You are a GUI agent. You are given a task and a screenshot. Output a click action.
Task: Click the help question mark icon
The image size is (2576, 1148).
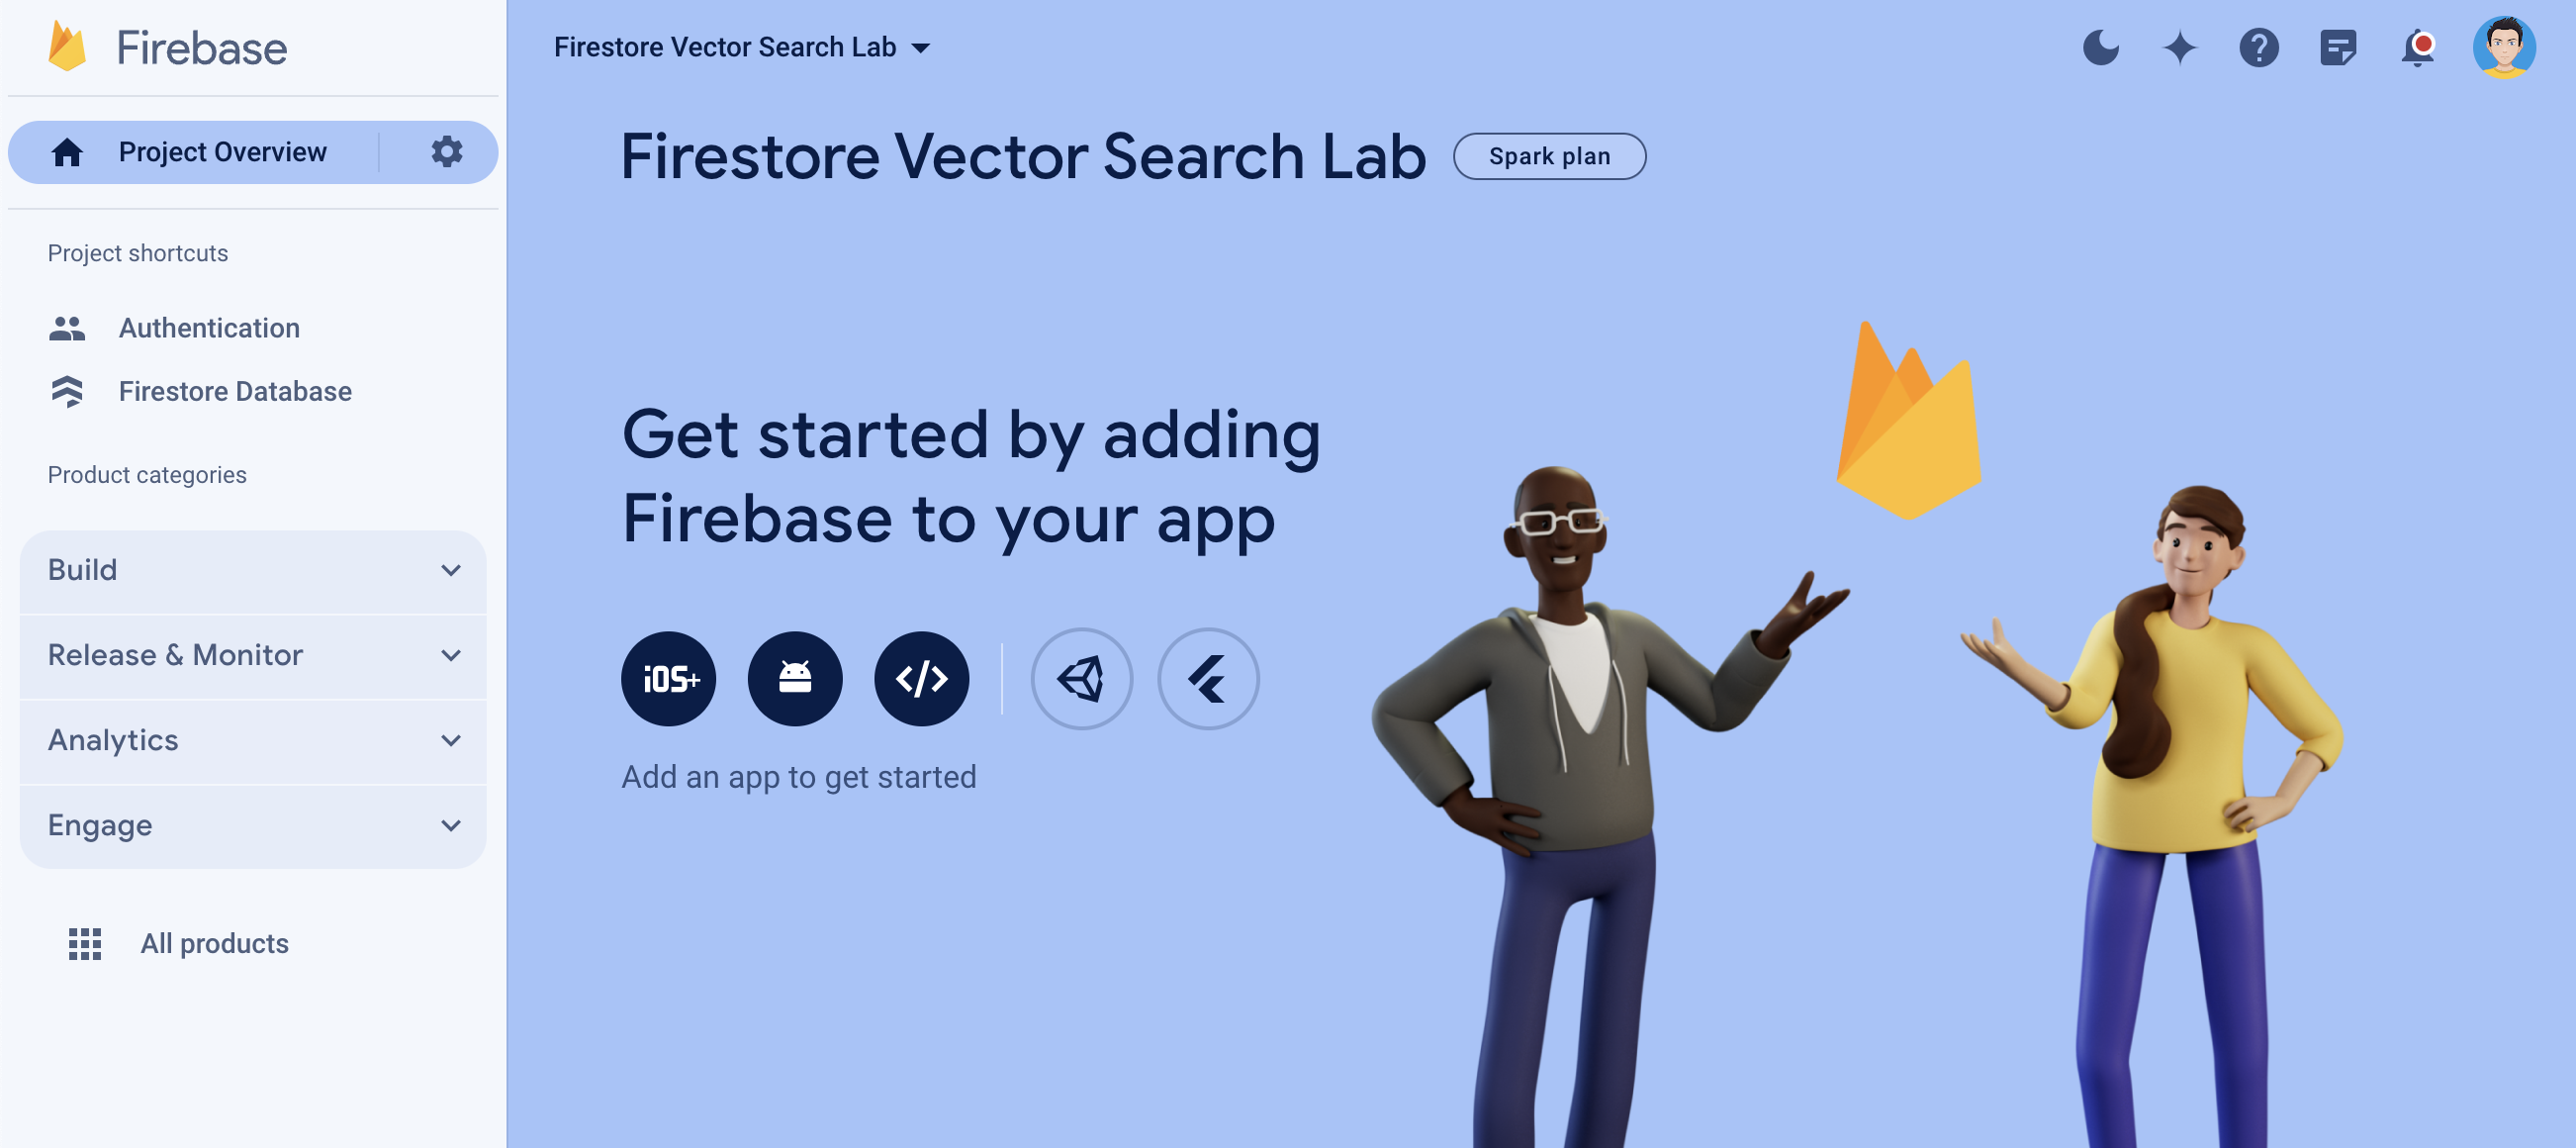pos(2258,47)
